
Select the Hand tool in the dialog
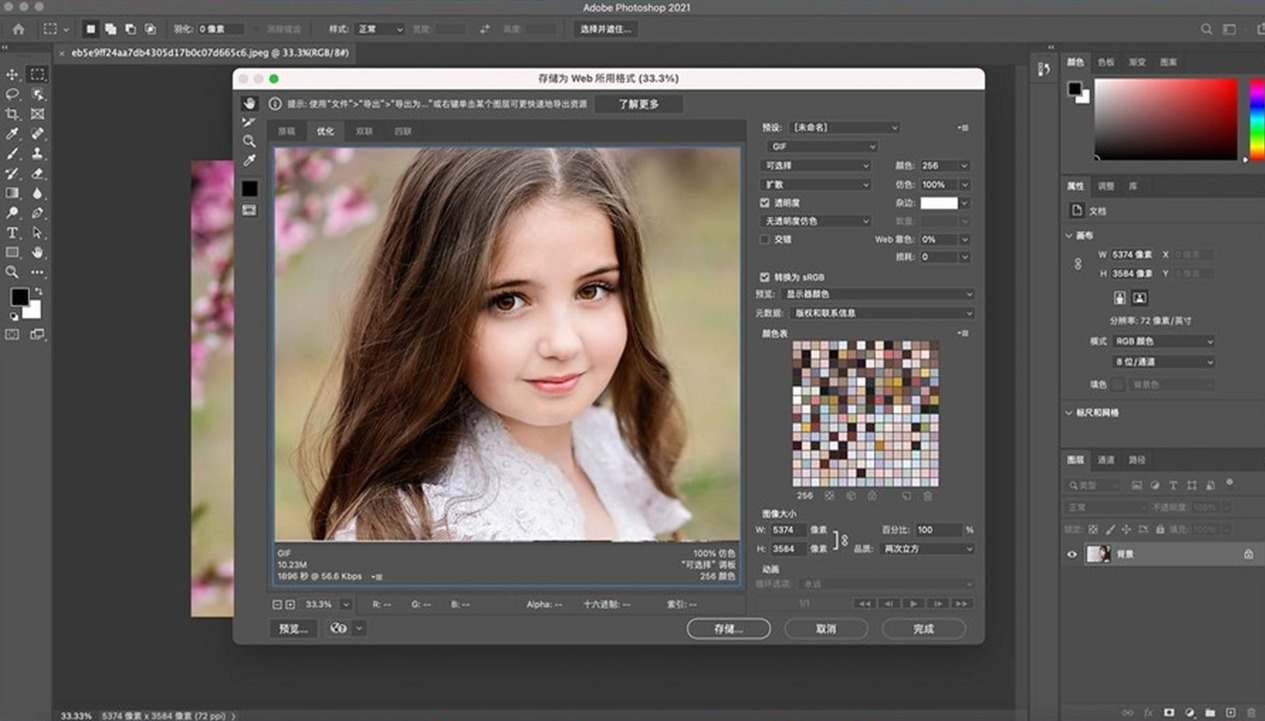pos(249,104)
